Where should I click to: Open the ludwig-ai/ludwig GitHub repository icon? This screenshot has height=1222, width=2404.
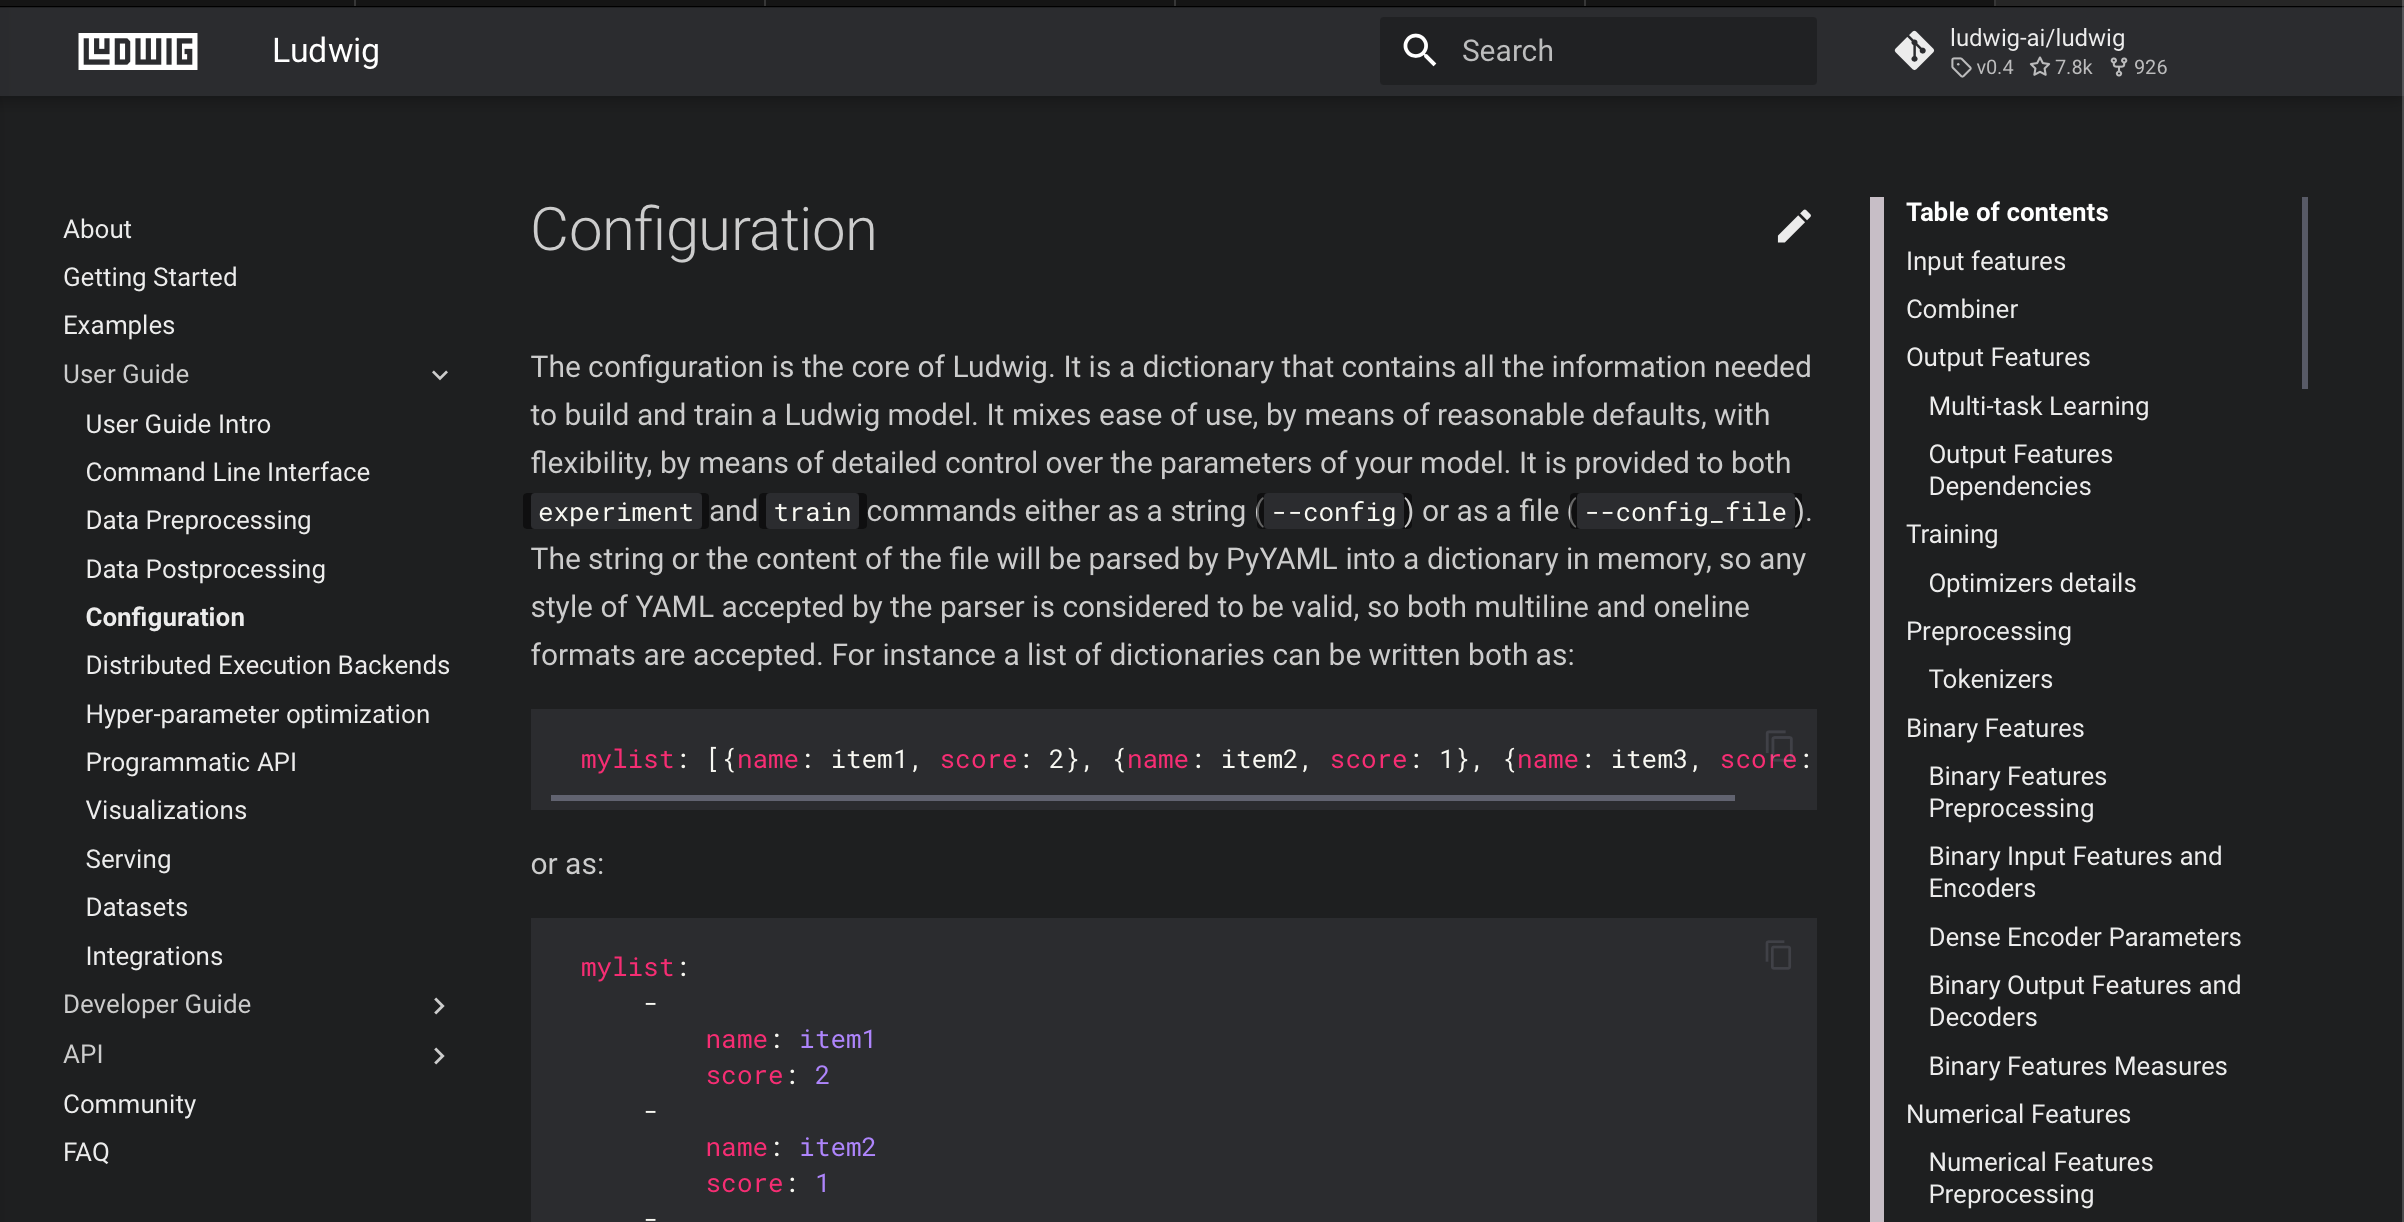coord(1913,50)
